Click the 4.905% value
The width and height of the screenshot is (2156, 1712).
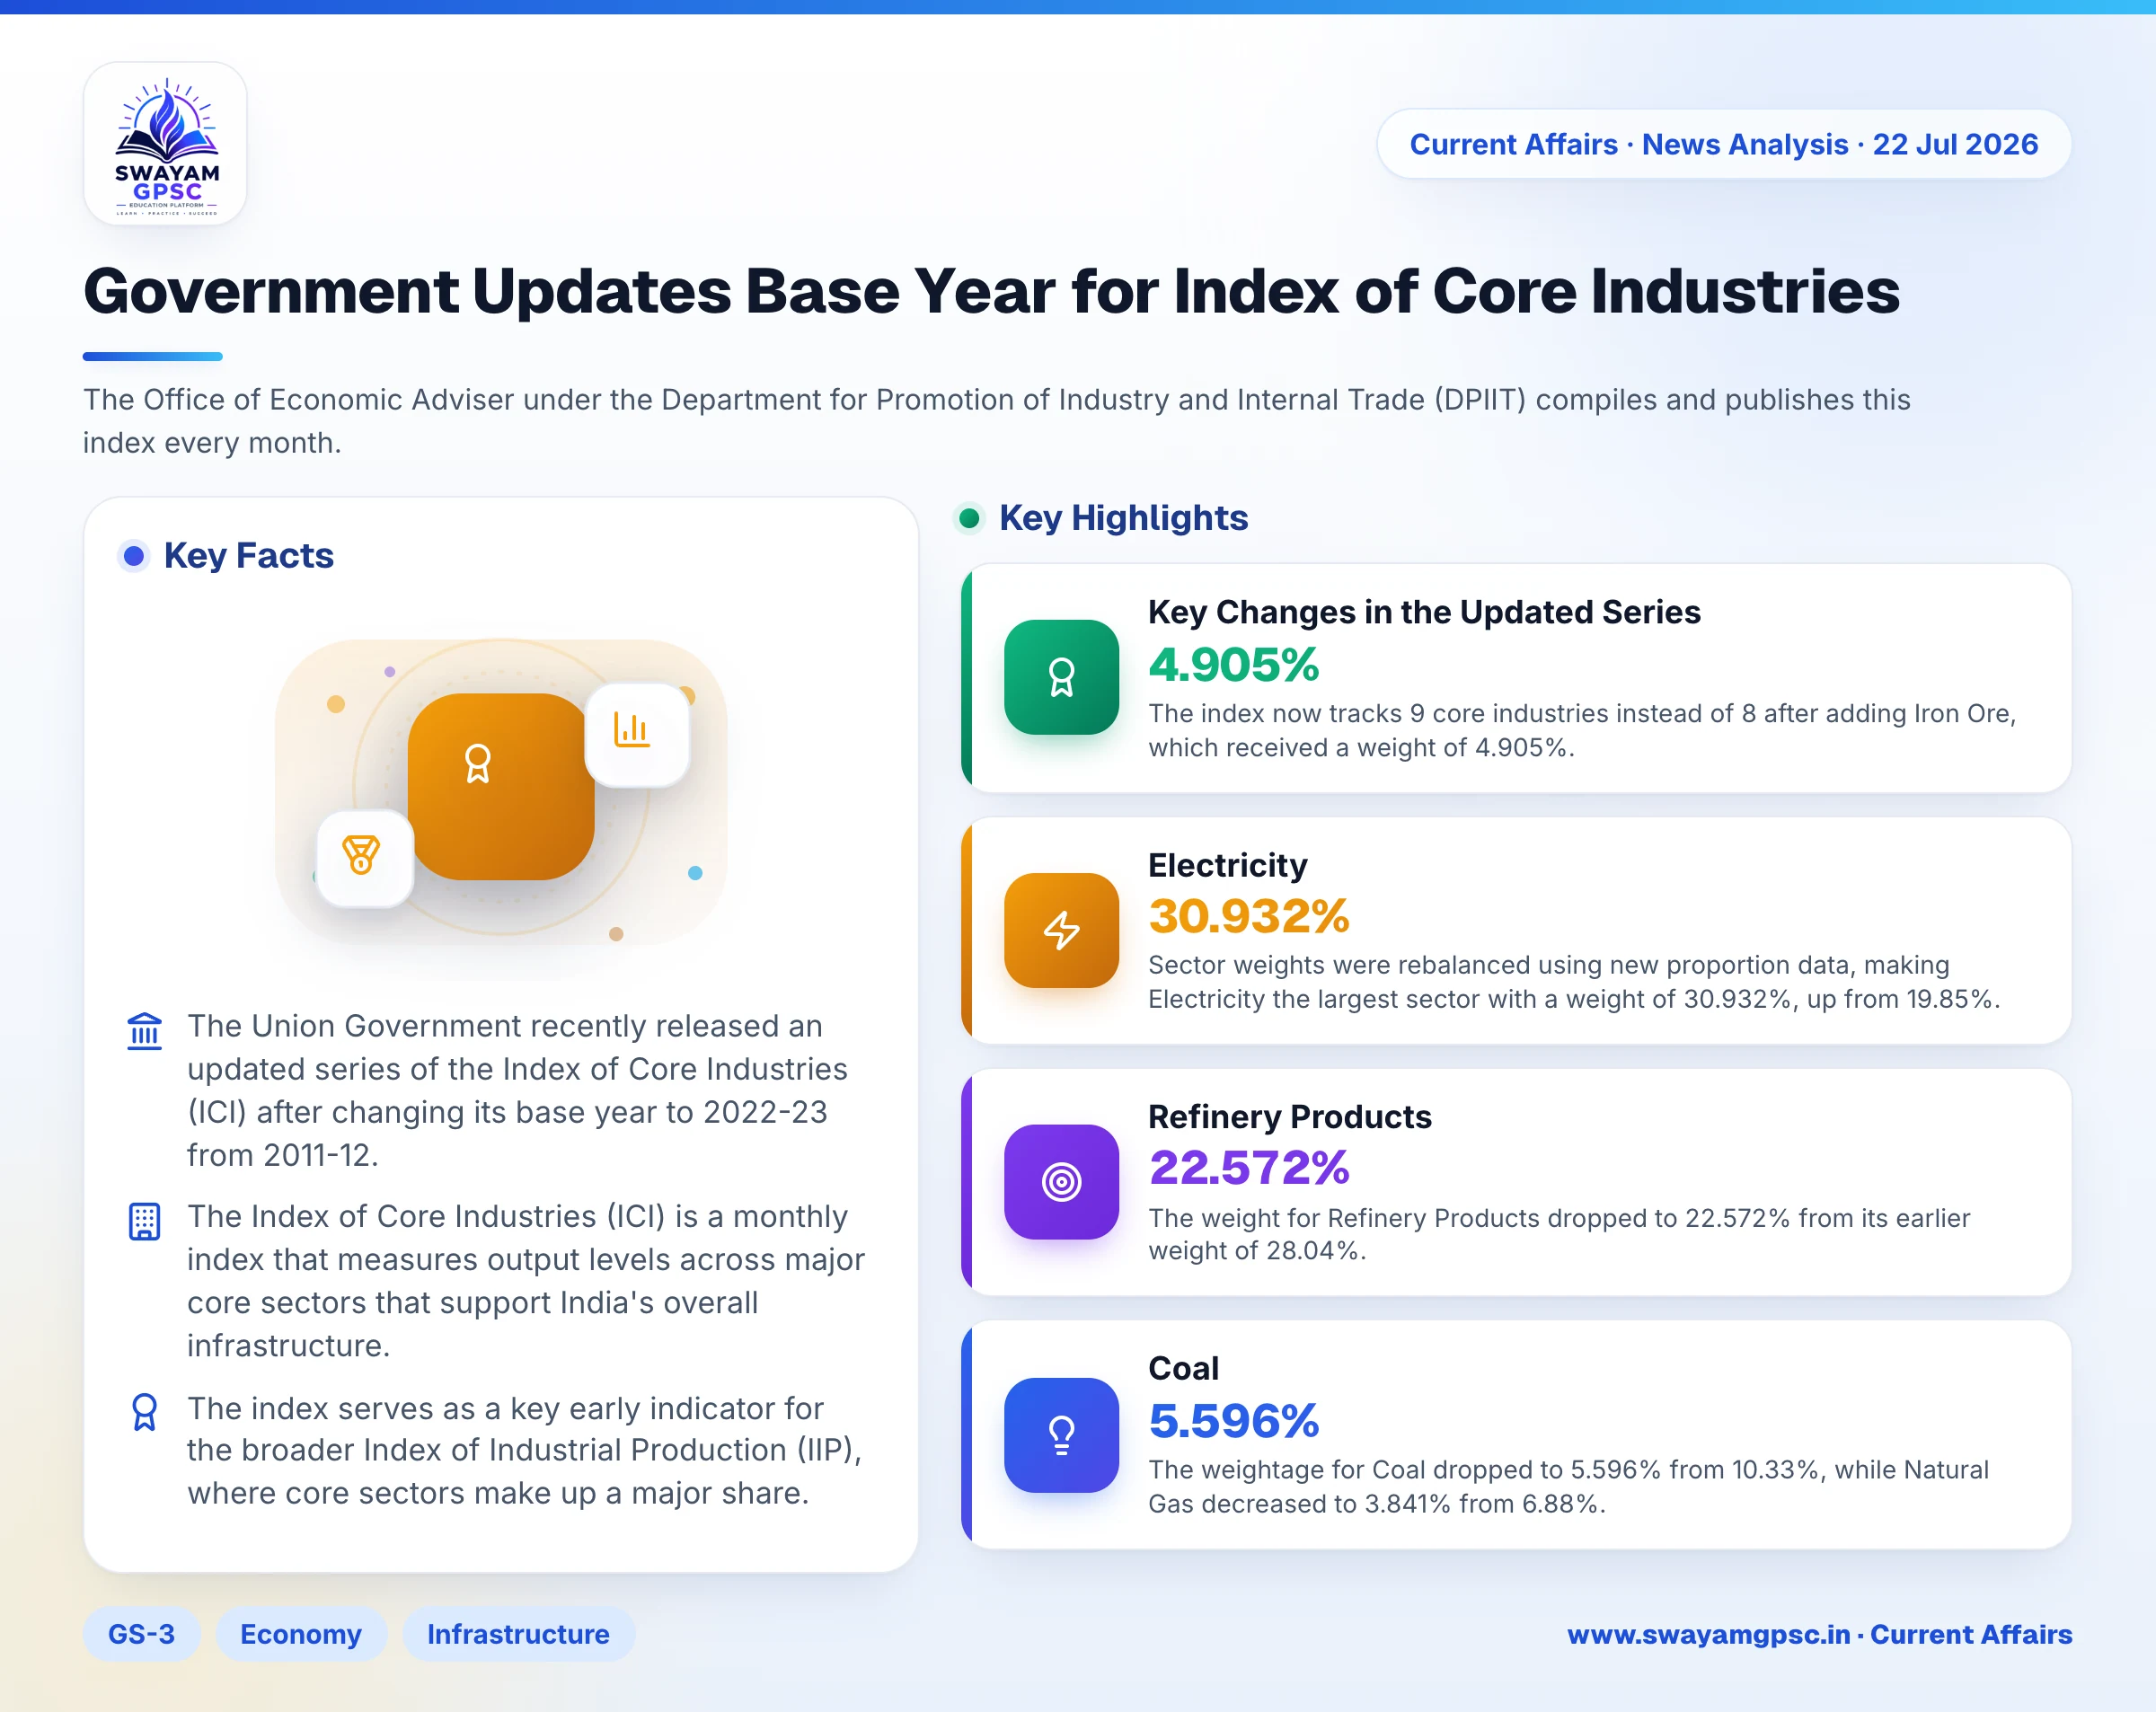[1233, 664]
